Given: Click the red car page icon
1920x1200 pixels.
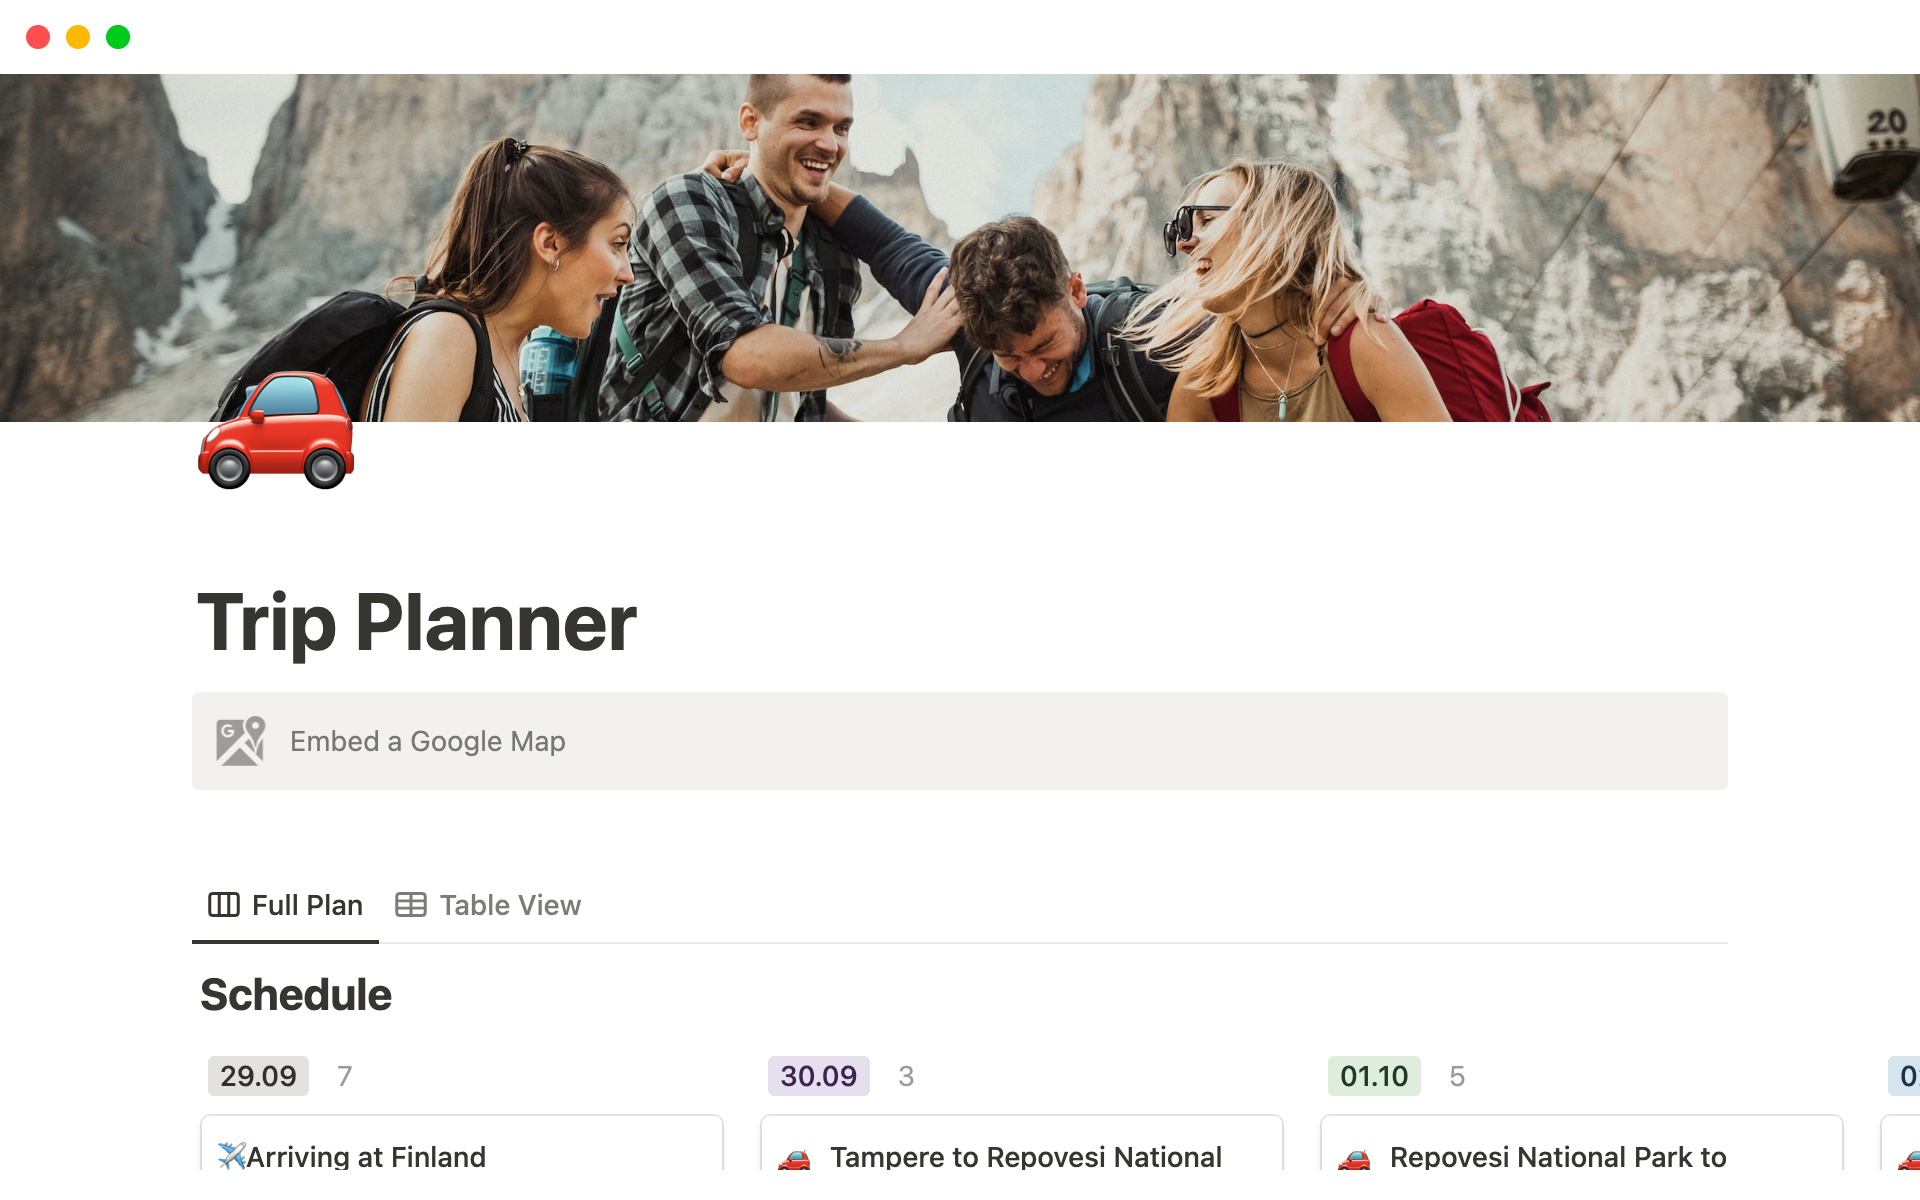Looking at the screenshot, I should pyautogui.click(x=276, y=431).
